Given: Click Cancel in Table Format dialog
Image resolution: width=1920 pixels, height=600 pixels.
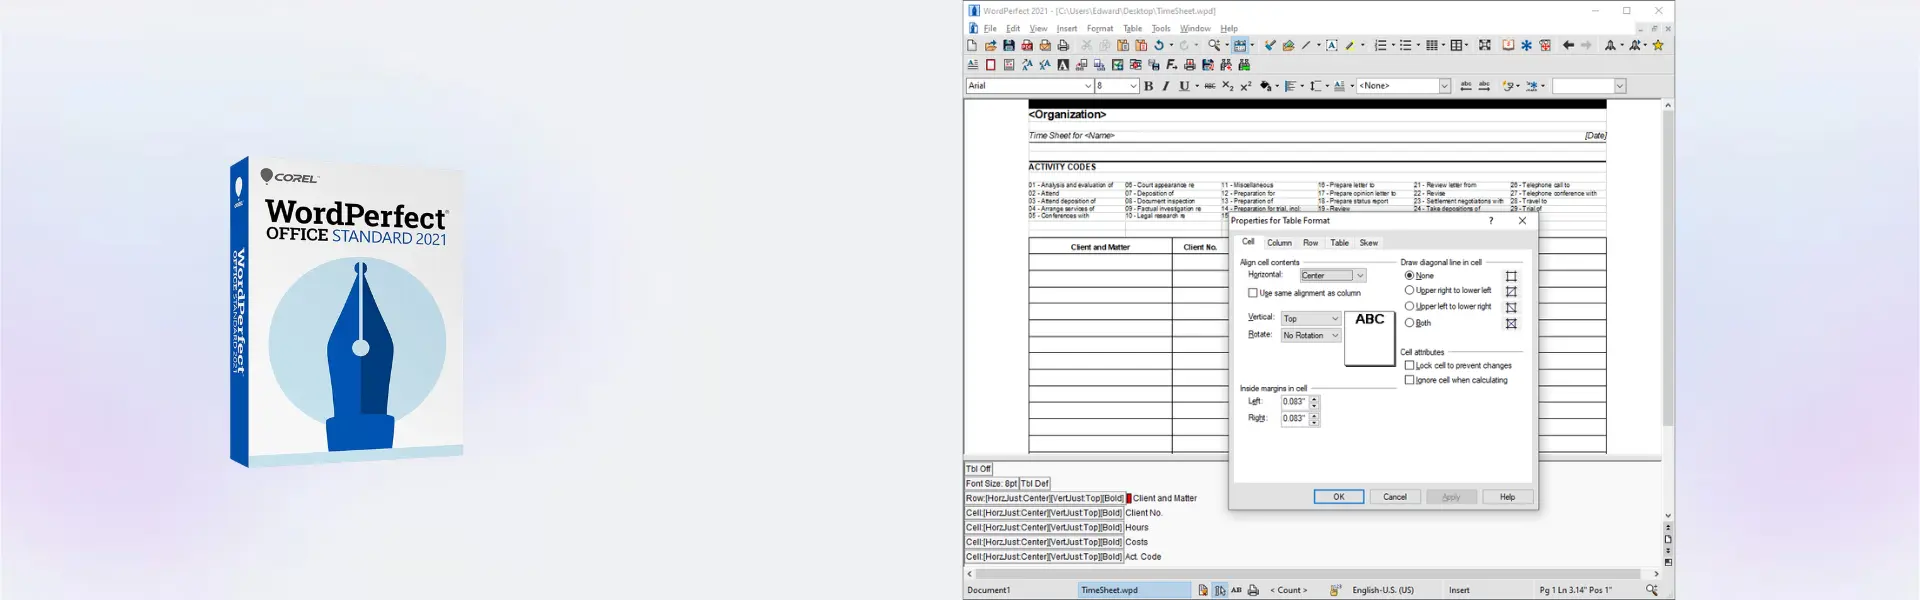Looking at the screenshot, I should click(x=1395, y=497).
